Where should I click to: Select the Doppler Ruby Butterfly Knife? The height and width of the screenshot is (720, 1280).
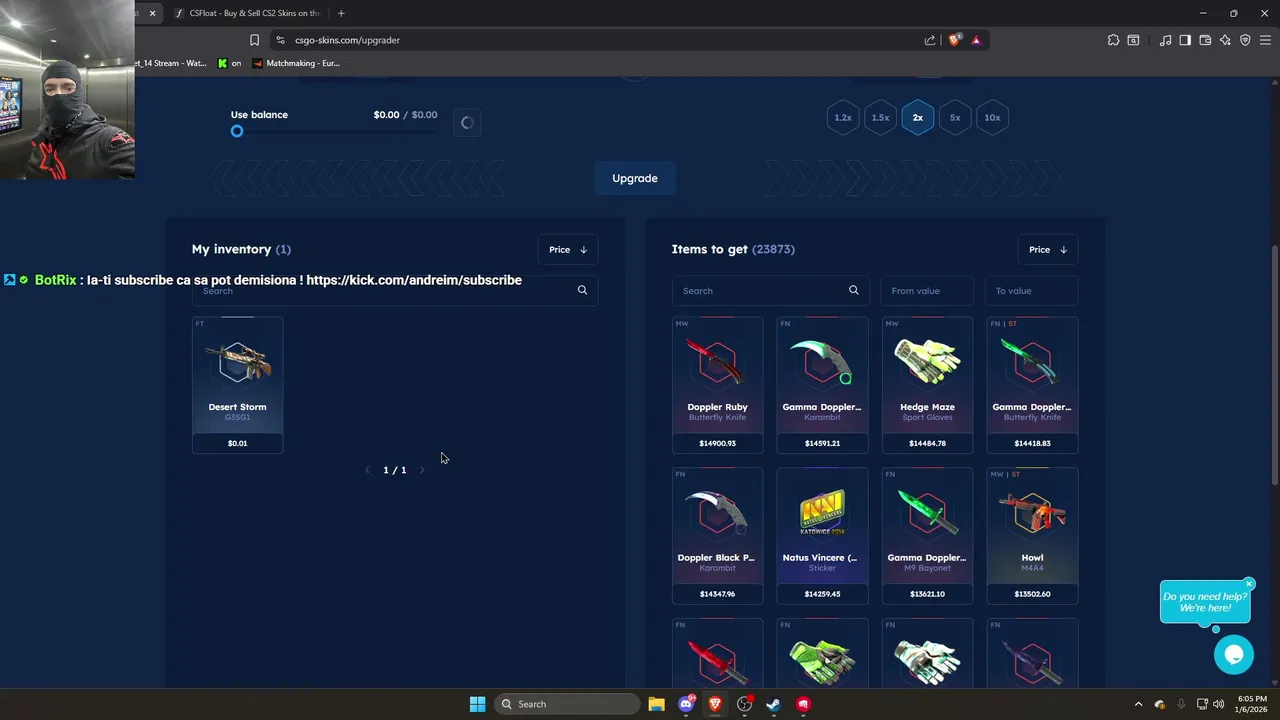717,385
